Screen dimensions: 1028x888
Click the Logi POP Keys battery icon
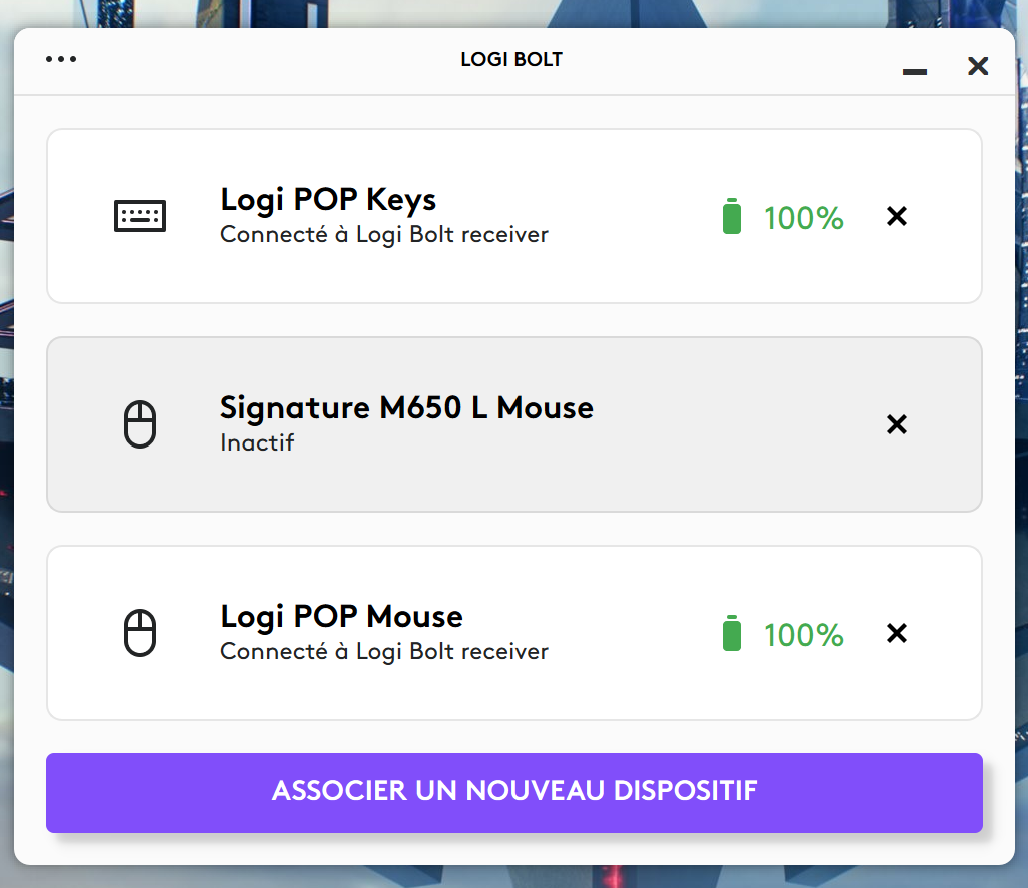[x=732, y=216]
